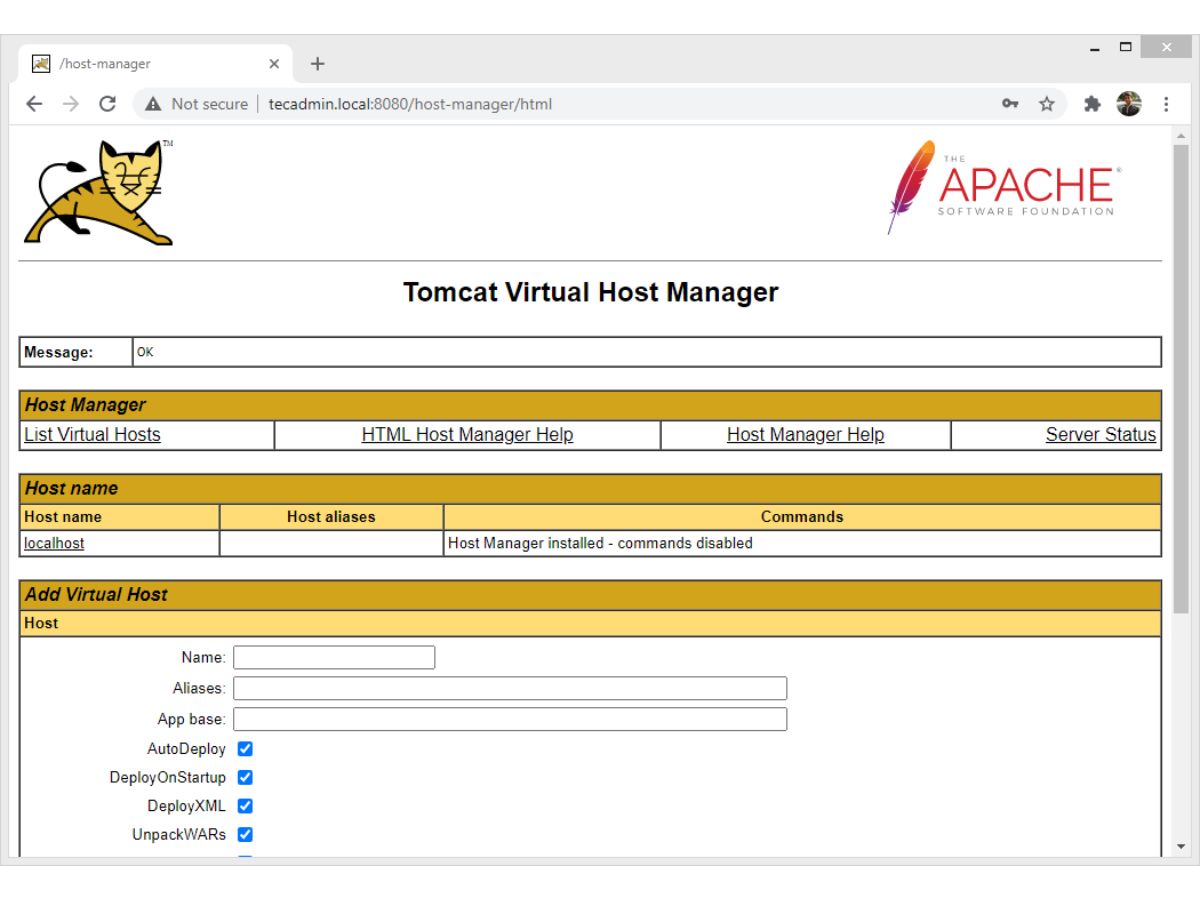Click the localhost host link
This screenshot has width=1200, height=900.
pos(54,544)
